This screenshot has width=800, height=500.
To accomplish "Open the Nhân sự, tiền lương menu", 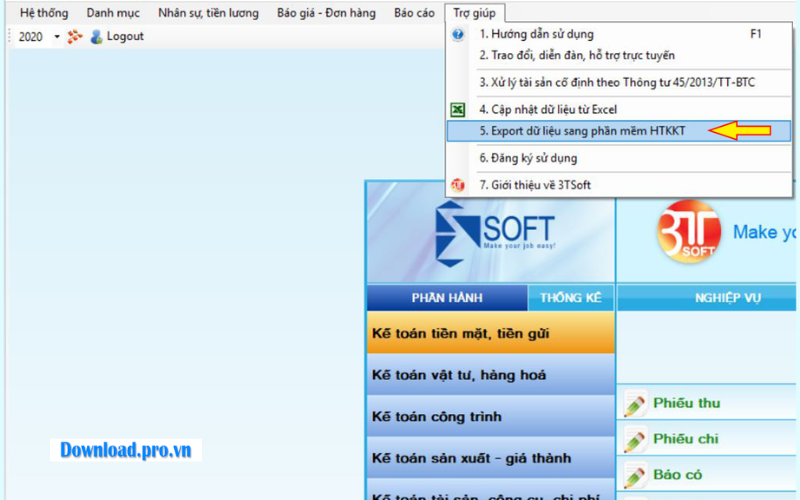I will tap(208, 13).
